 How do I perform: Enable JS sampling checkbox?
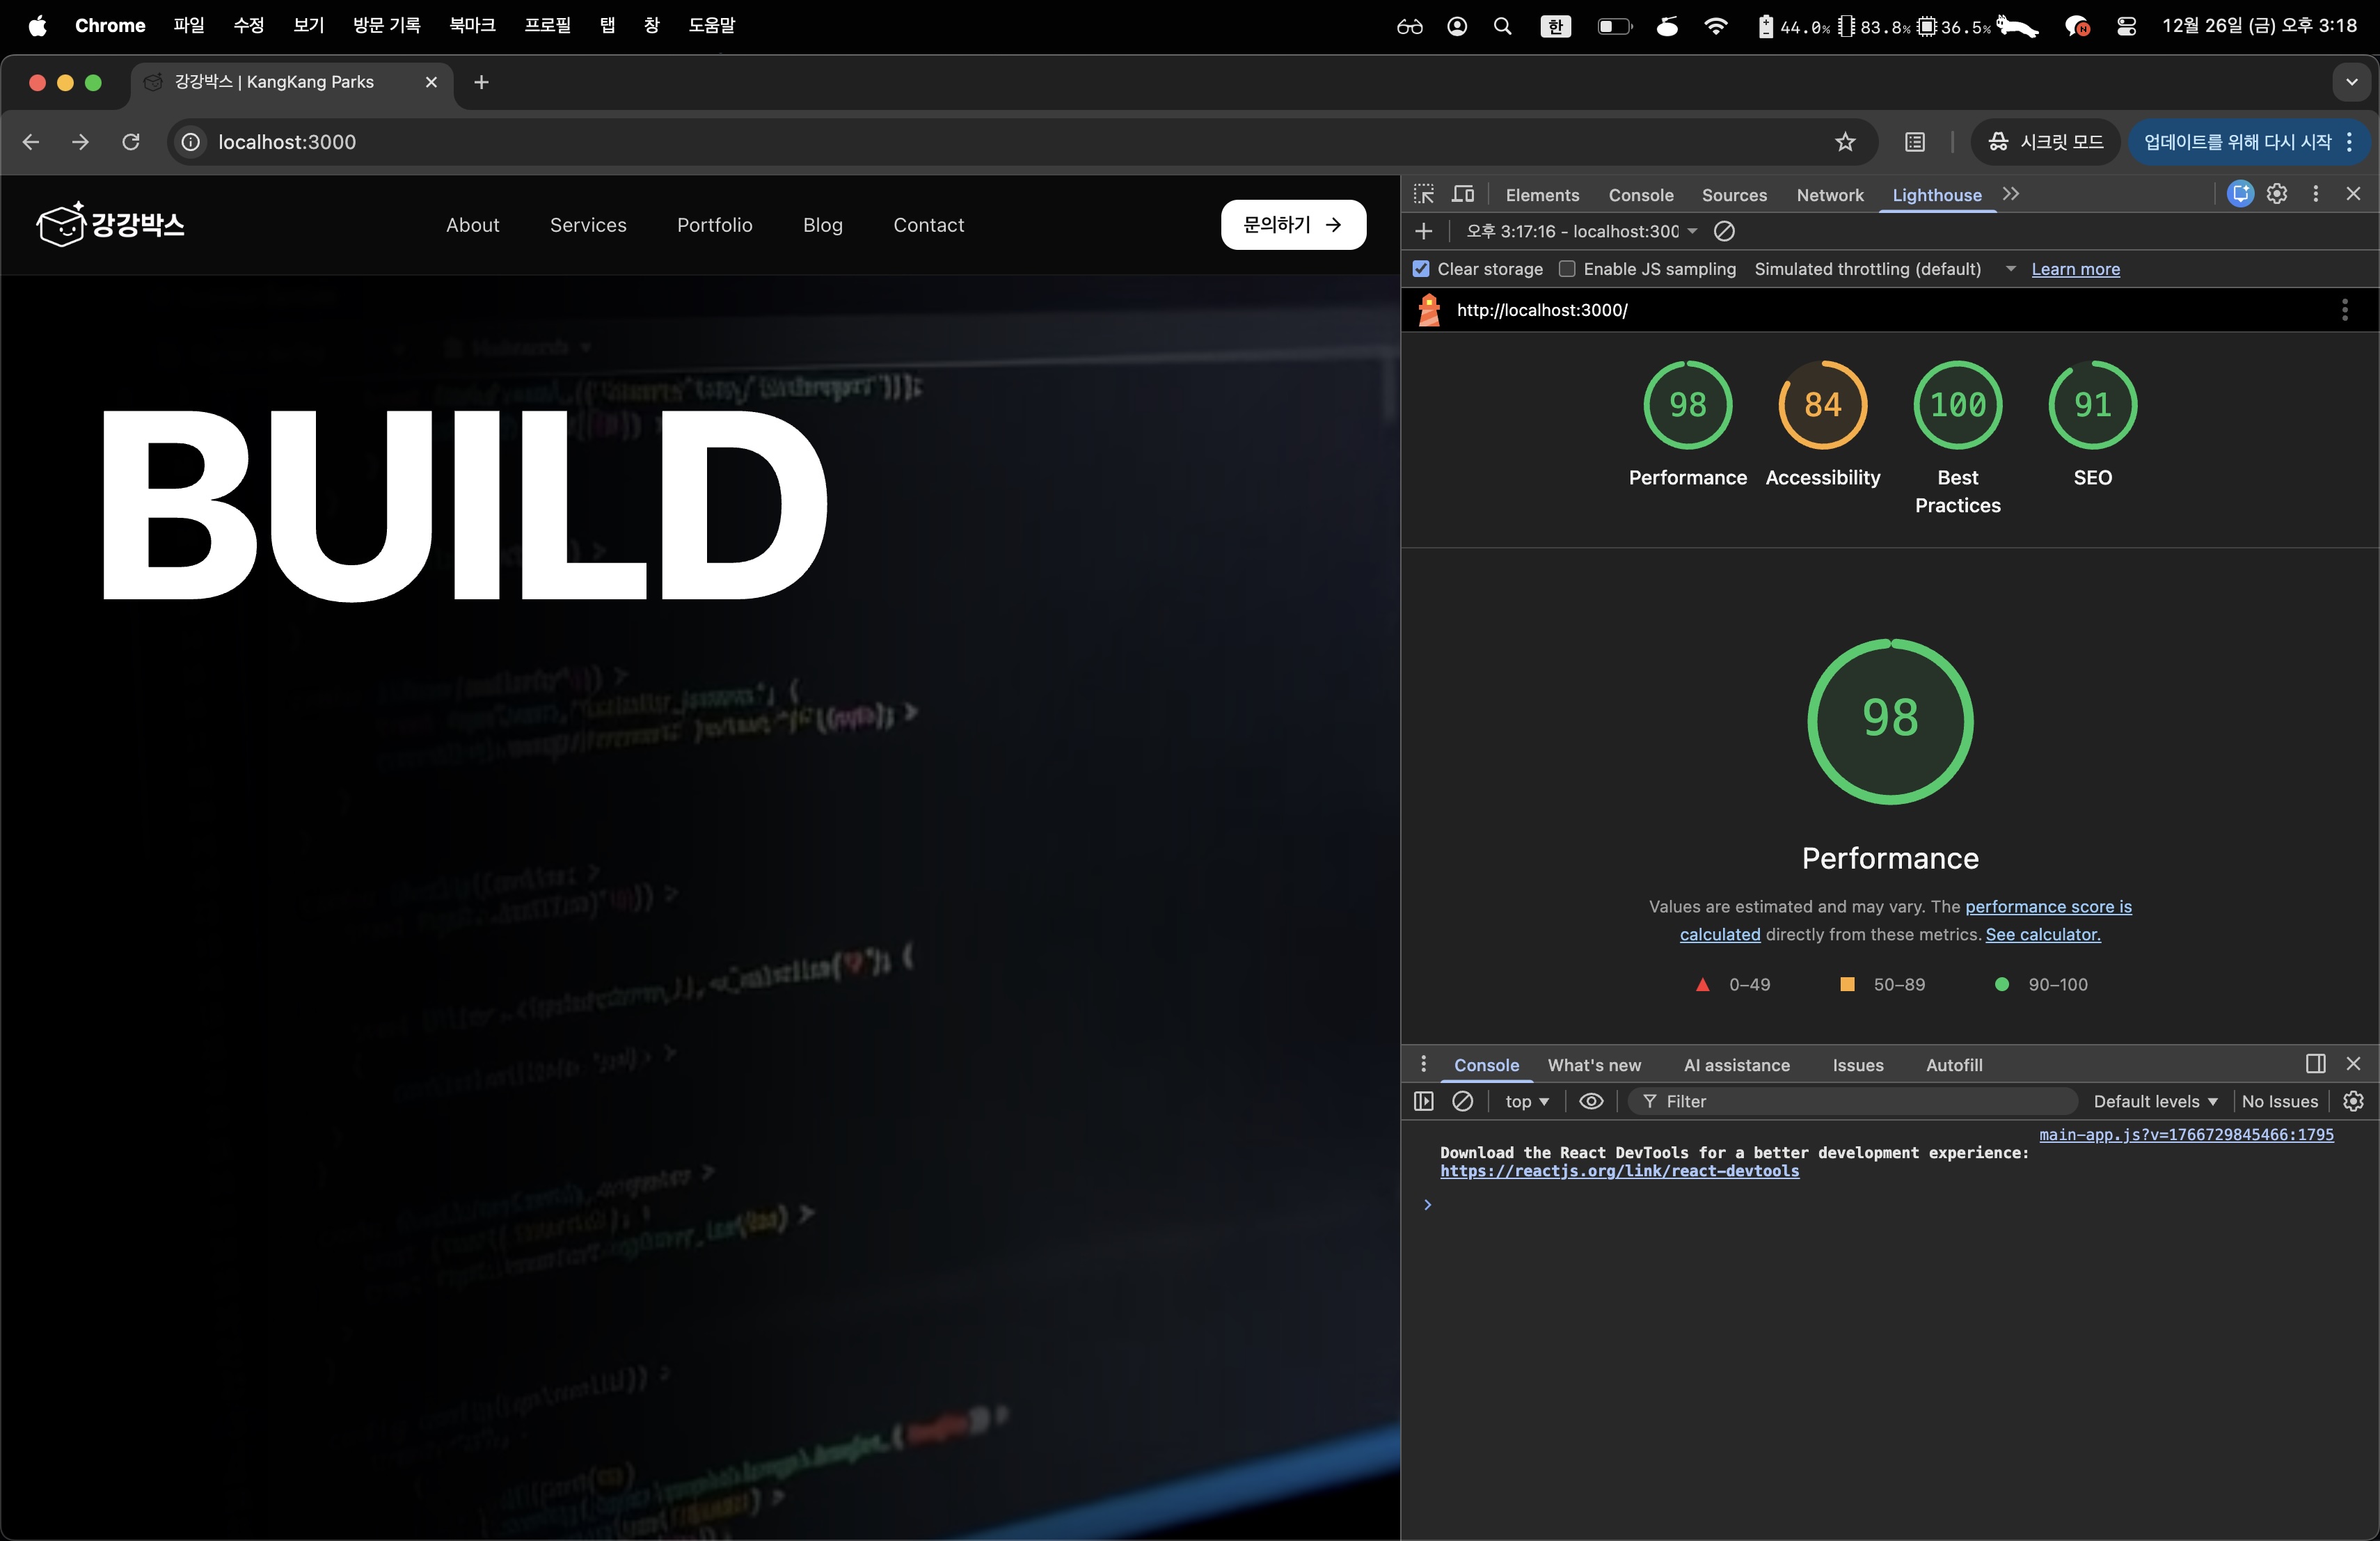click(x=1567, y=269)
